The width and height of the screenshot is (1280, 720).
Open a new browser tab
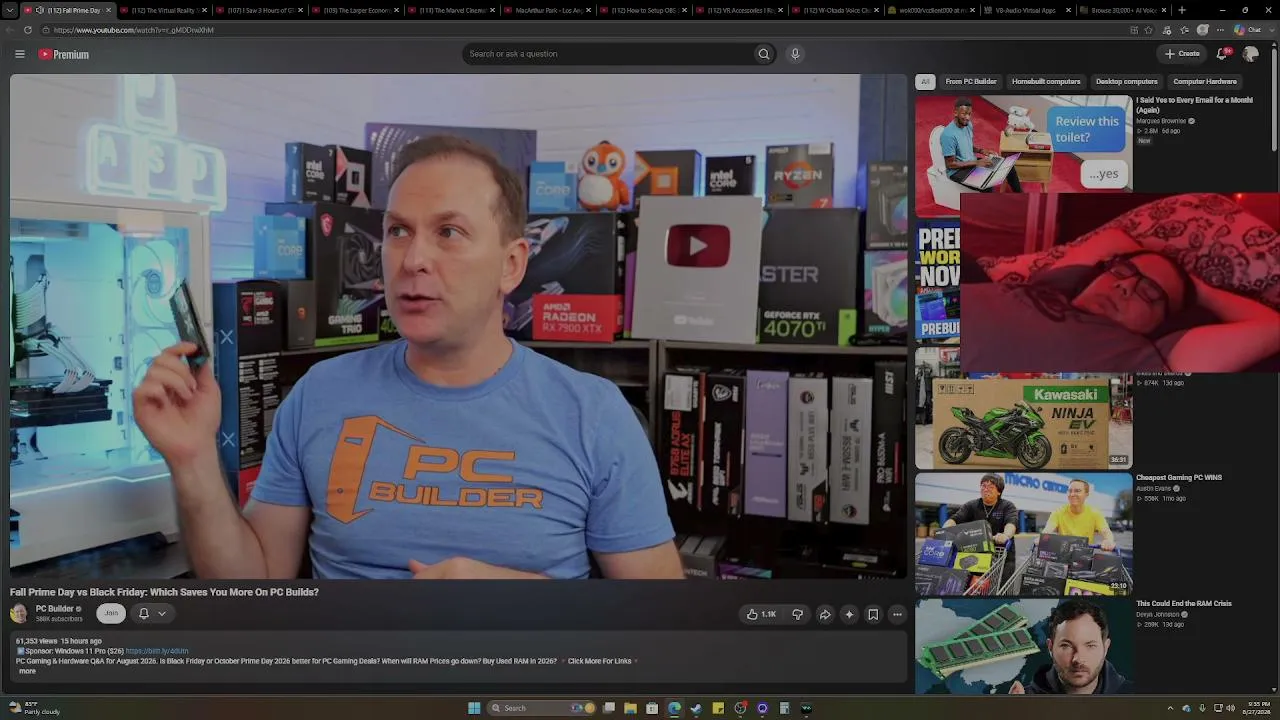click(1182, 10)
